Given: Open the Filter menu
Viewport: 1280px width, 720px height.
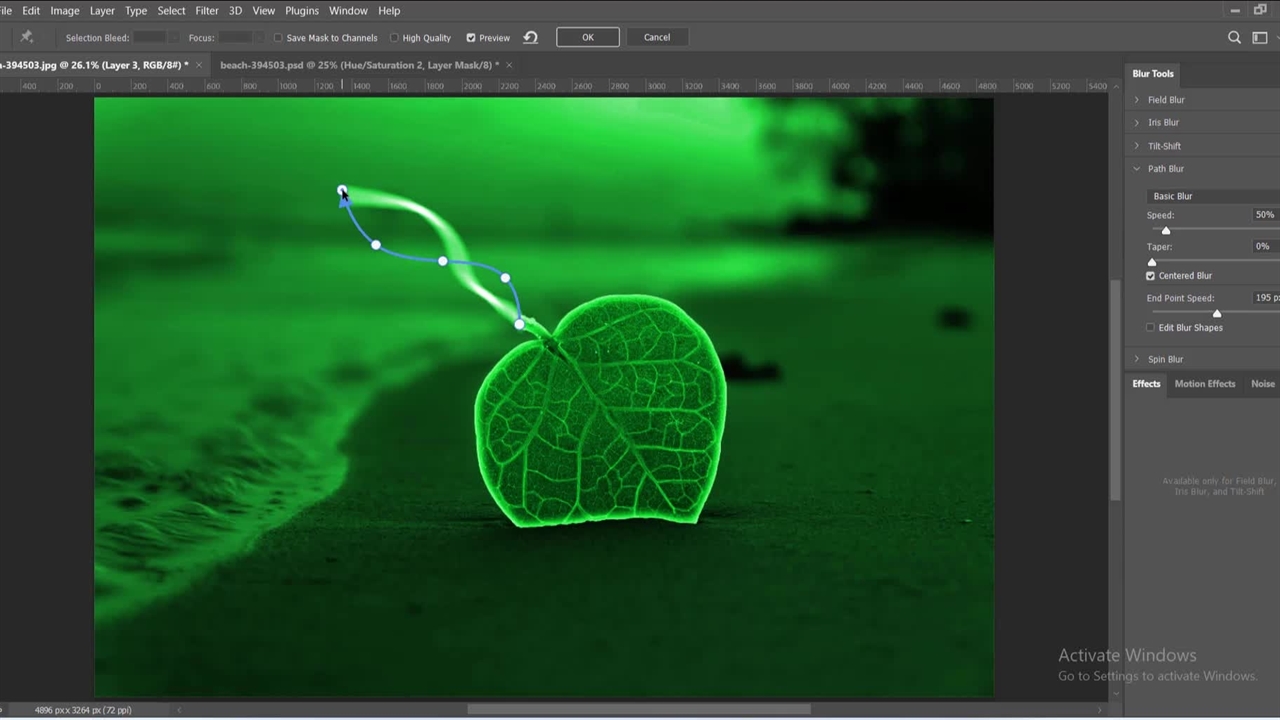Looking at the screenshot, I should [207, 10].
